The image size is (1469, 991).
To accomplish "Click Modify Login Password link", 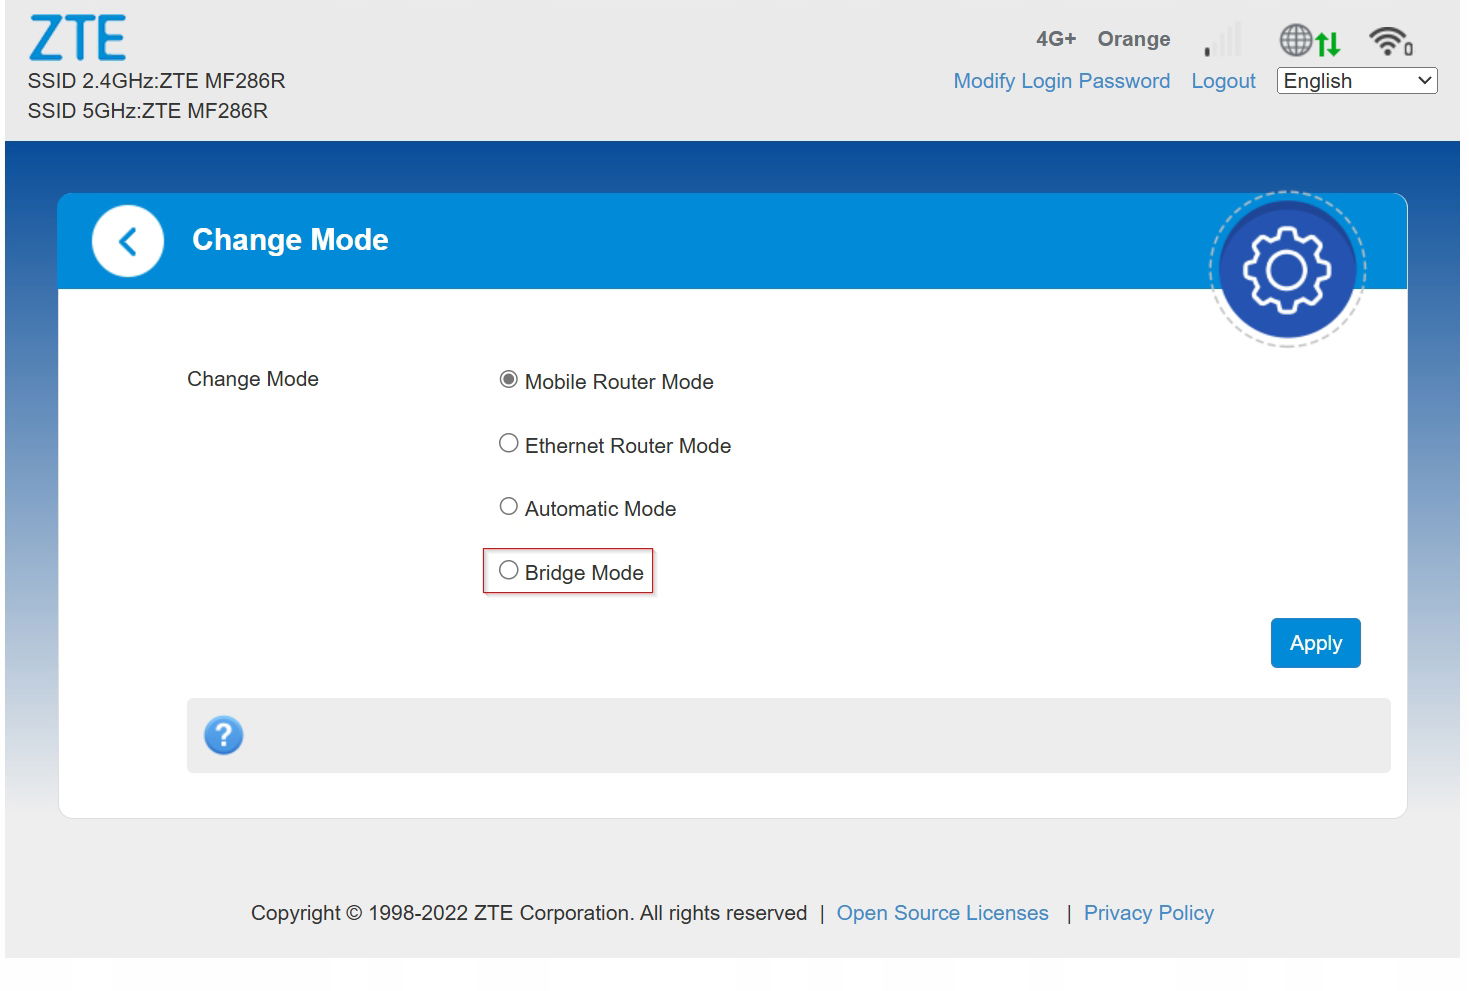I will (x=1062, y=81).
